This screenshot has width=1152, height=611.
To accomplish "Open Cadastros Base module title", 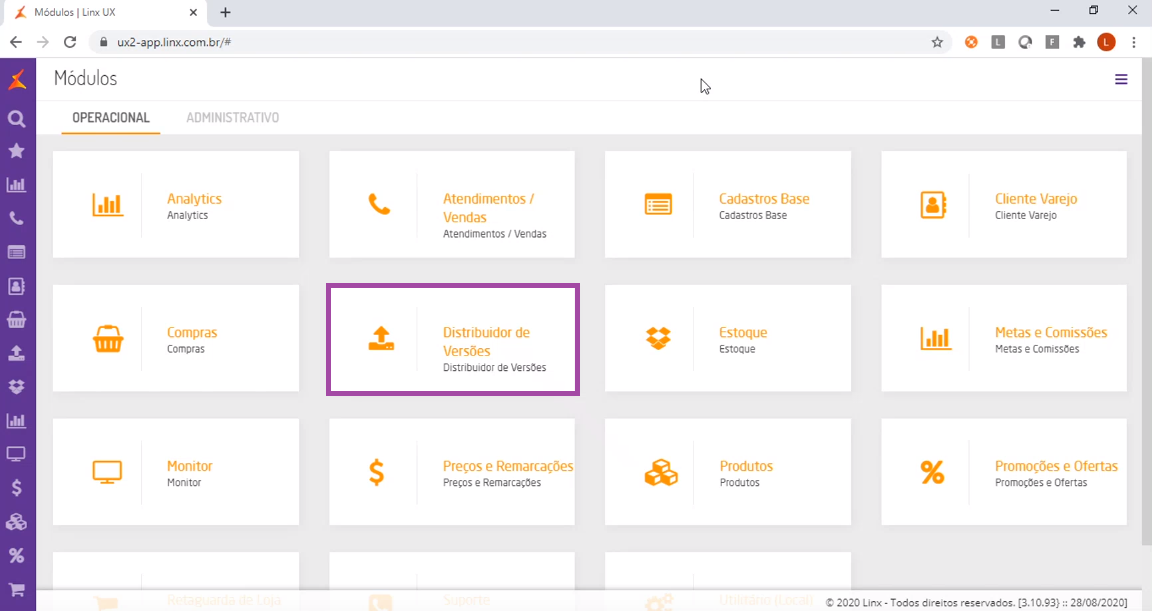I will pyautogui.click(x=764, y=199).
